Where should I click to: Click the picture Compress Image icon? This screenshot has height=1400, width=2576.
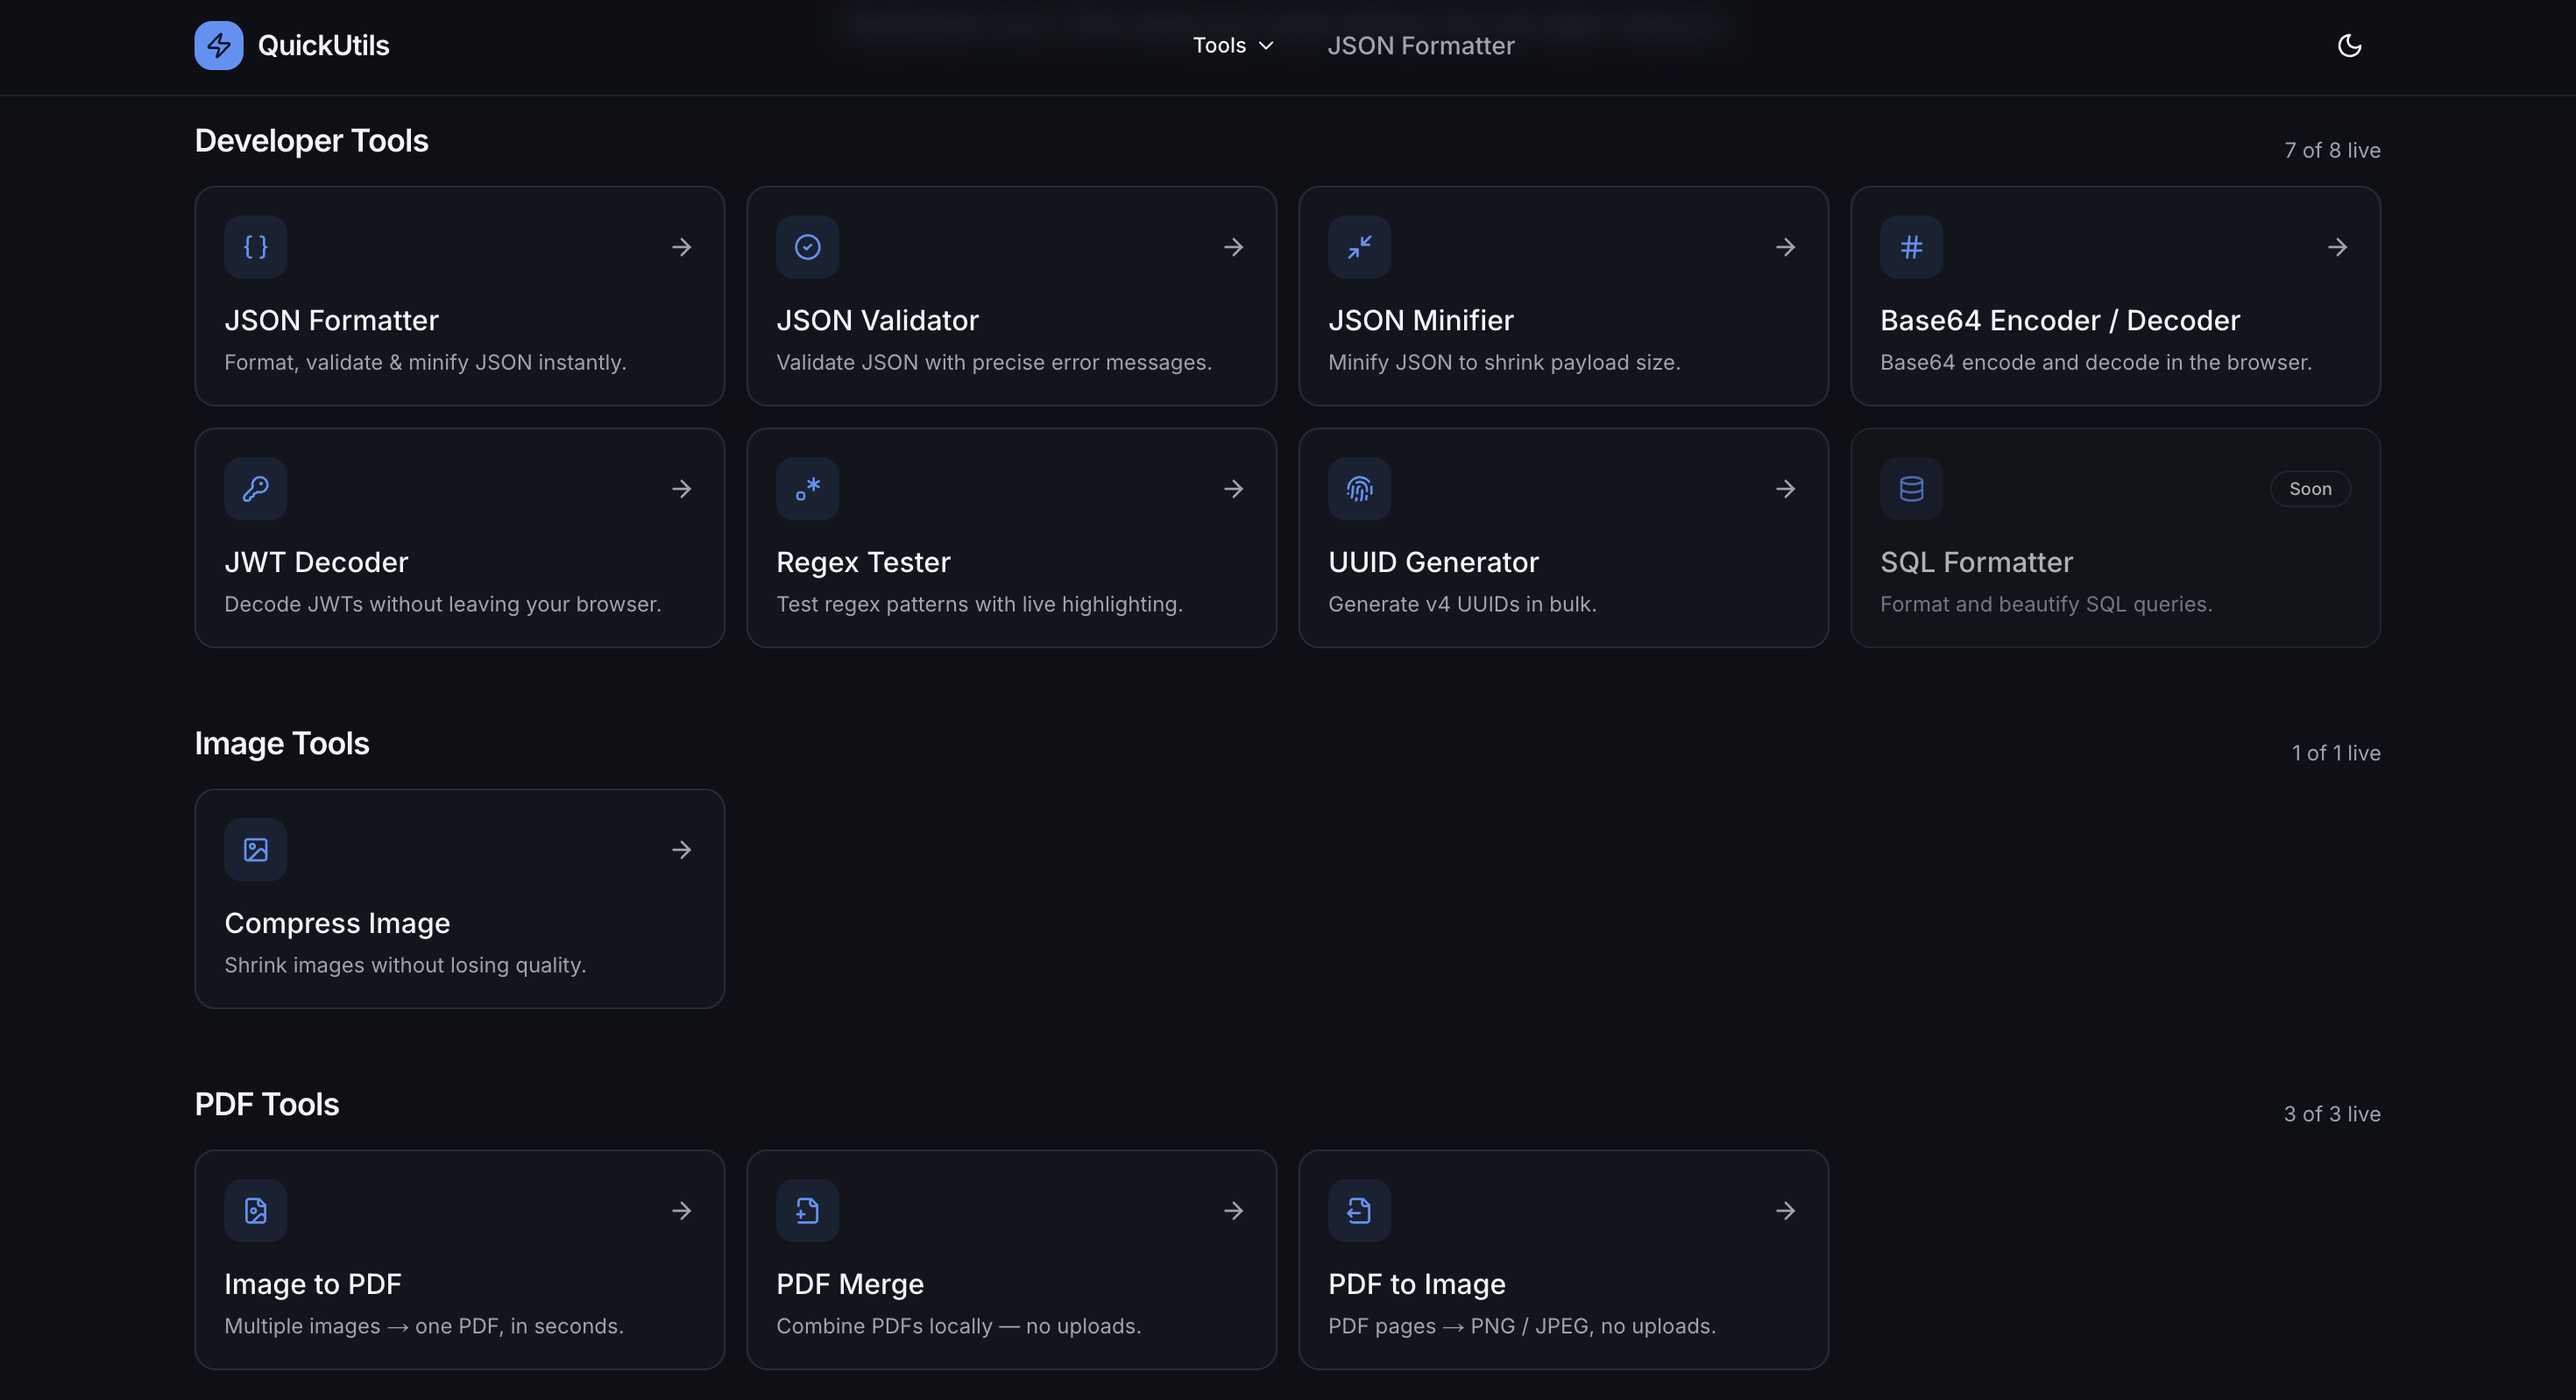tap(255, 849)
